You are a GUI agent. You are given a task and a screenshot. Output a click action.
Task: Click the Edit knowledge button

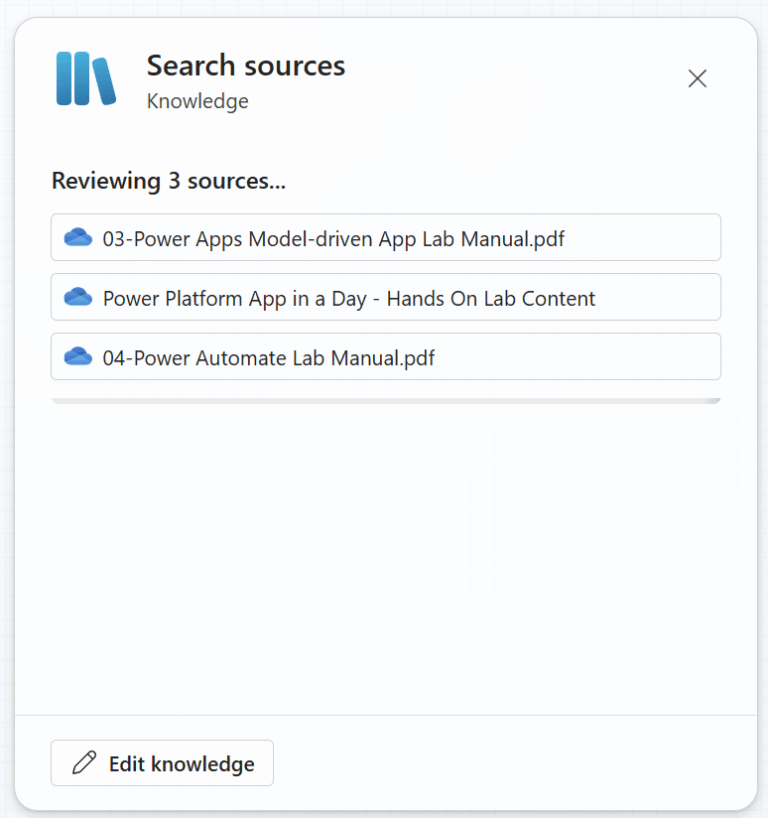pos(161,762)
